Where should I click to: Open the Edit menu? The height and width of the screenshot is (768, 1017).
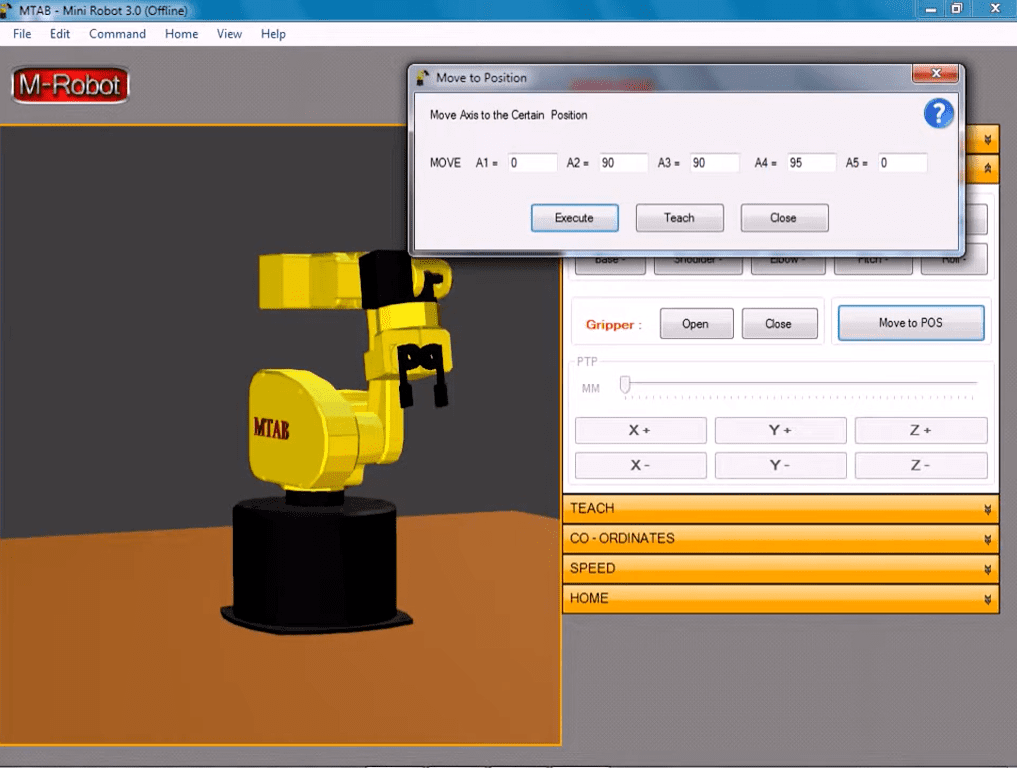60,34
